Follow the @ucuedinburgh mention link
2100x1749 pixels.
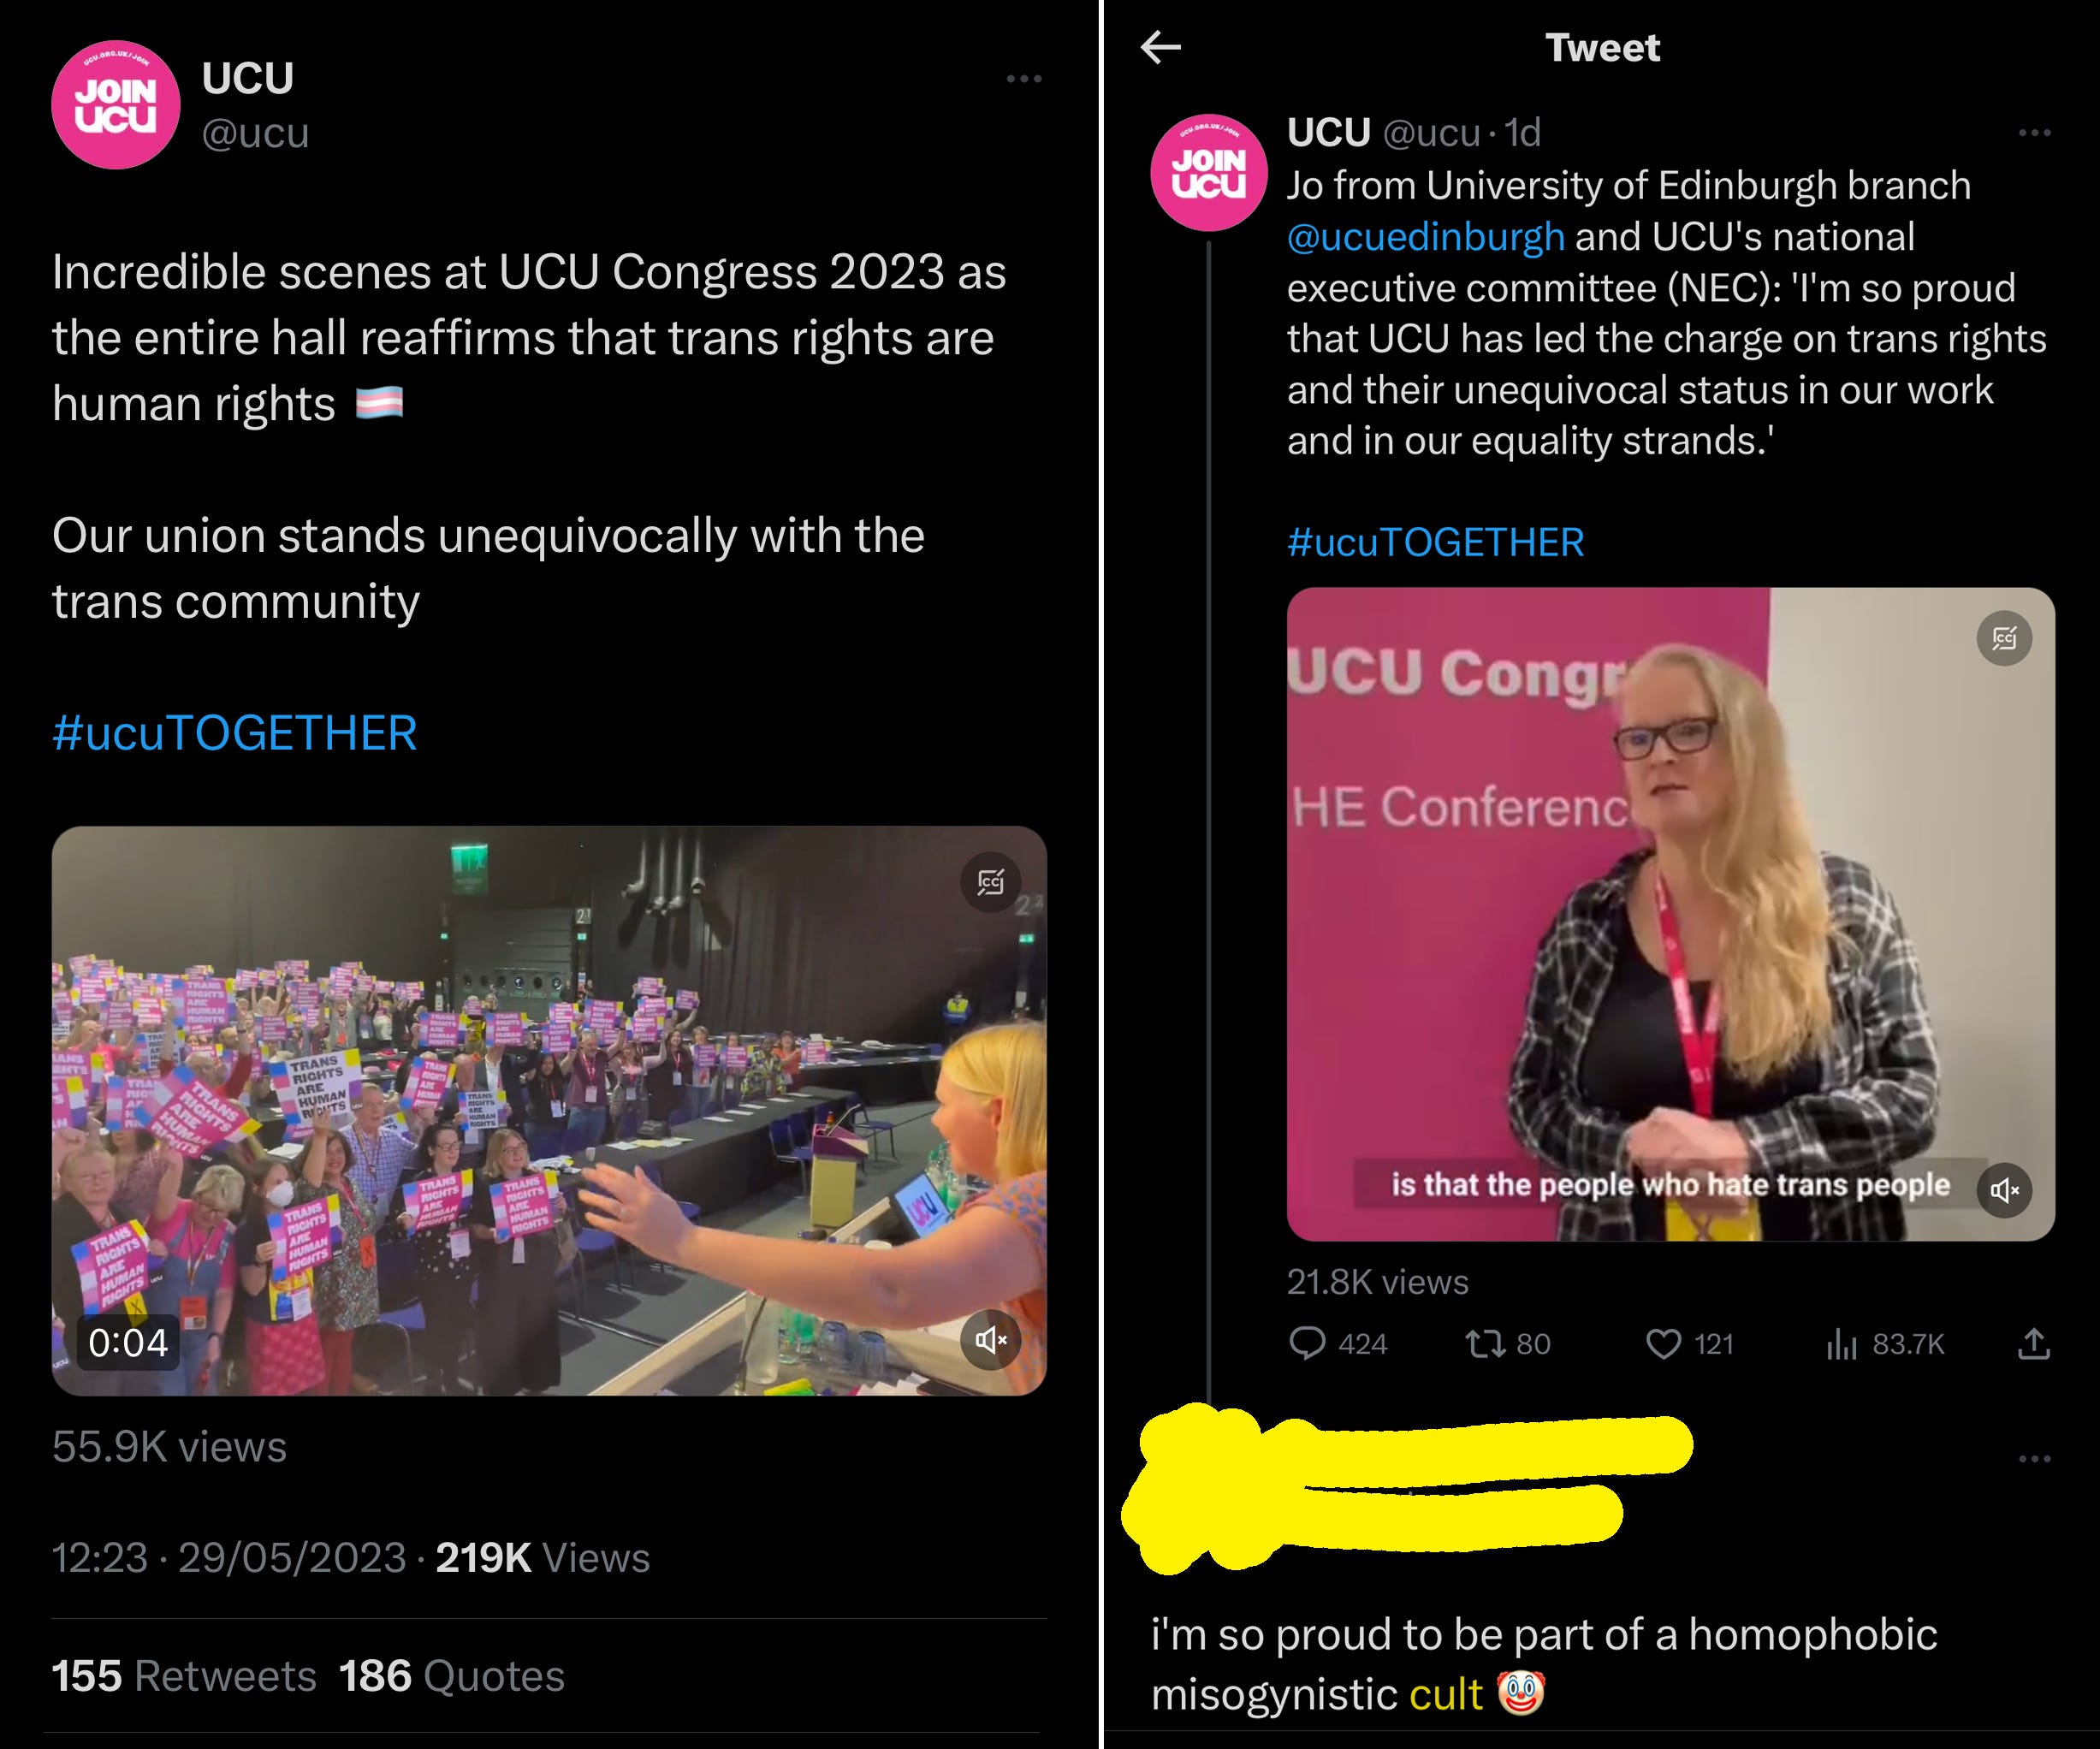point(1425,237)
